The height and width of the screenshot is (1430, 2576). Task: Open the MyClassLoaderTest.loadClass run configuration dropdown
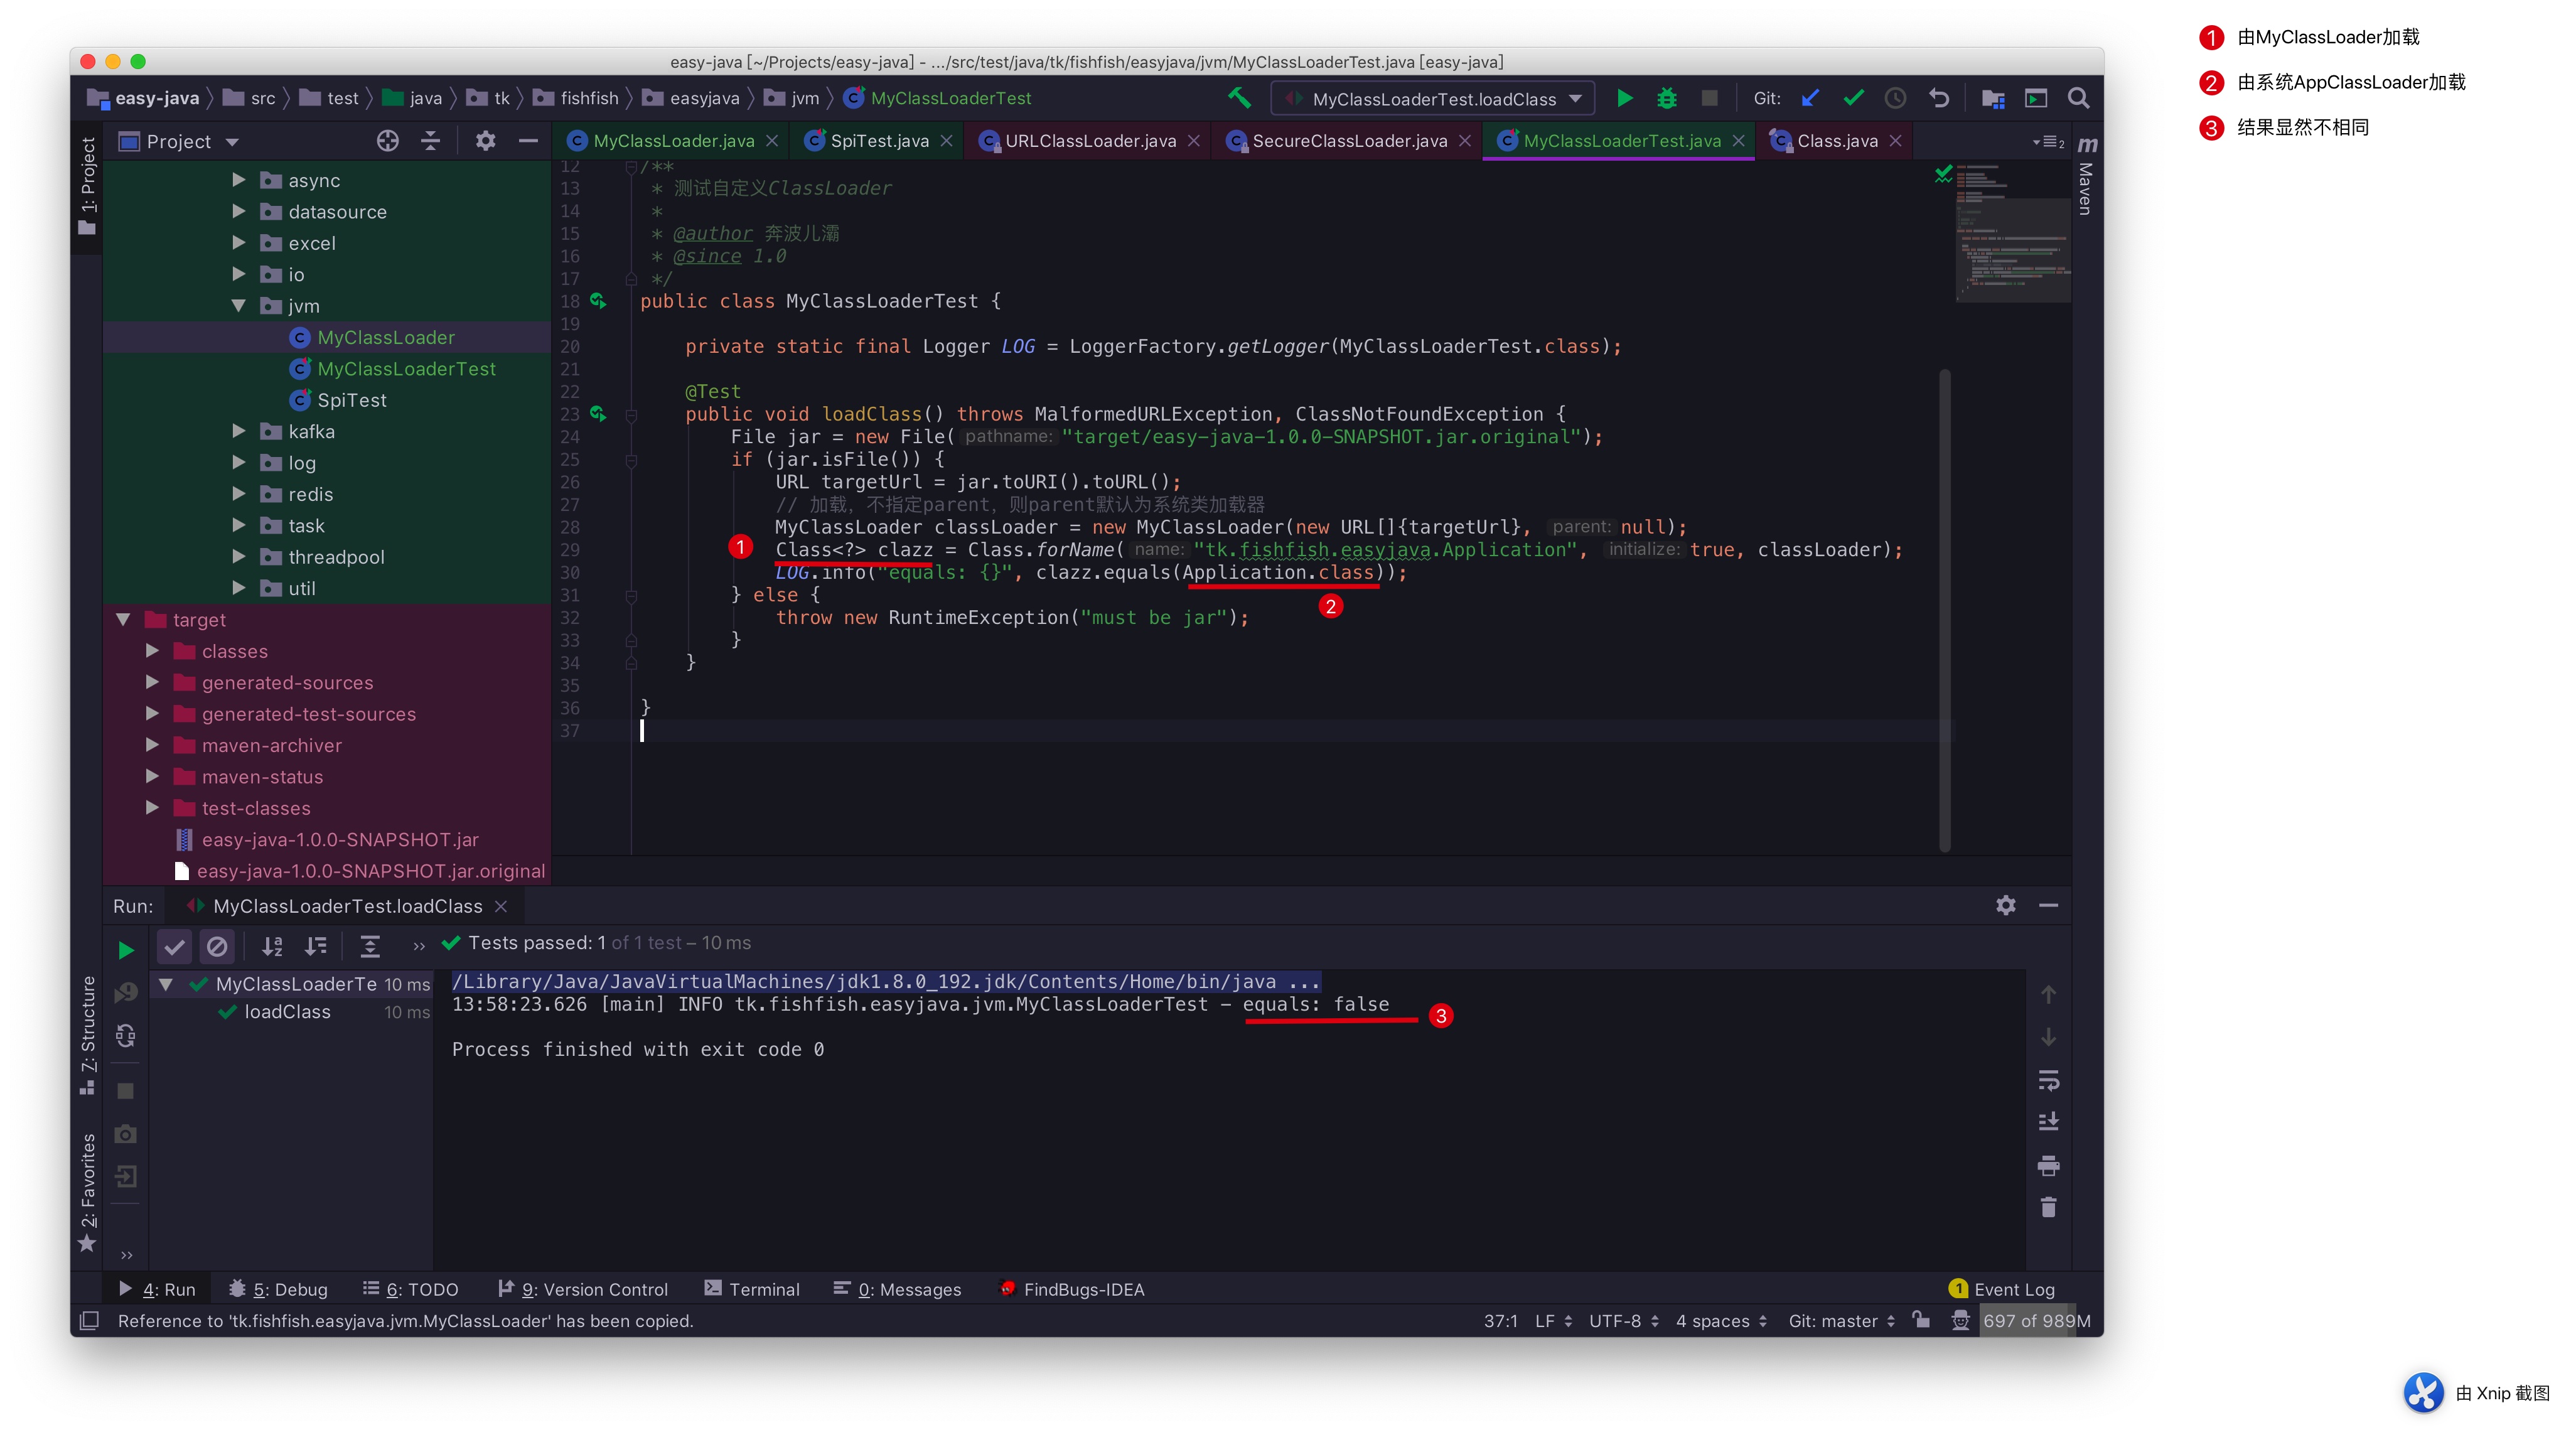[x=1434, y=99]
